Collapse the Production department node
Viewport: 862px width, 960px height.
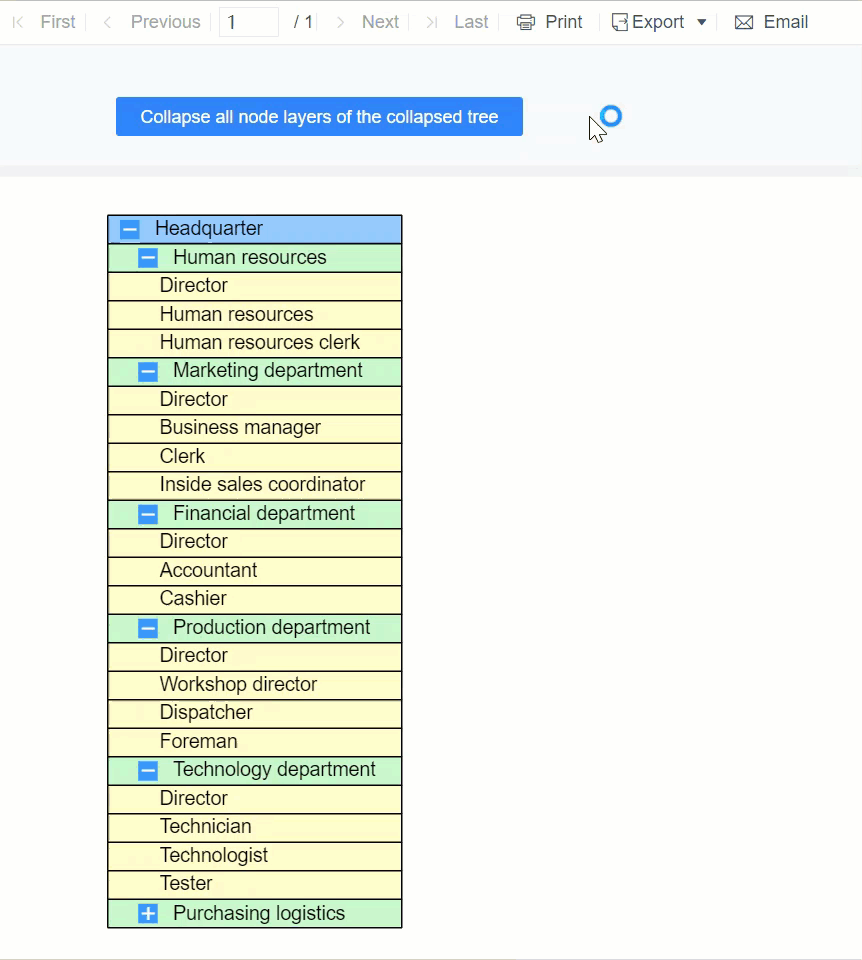(148, 628)
